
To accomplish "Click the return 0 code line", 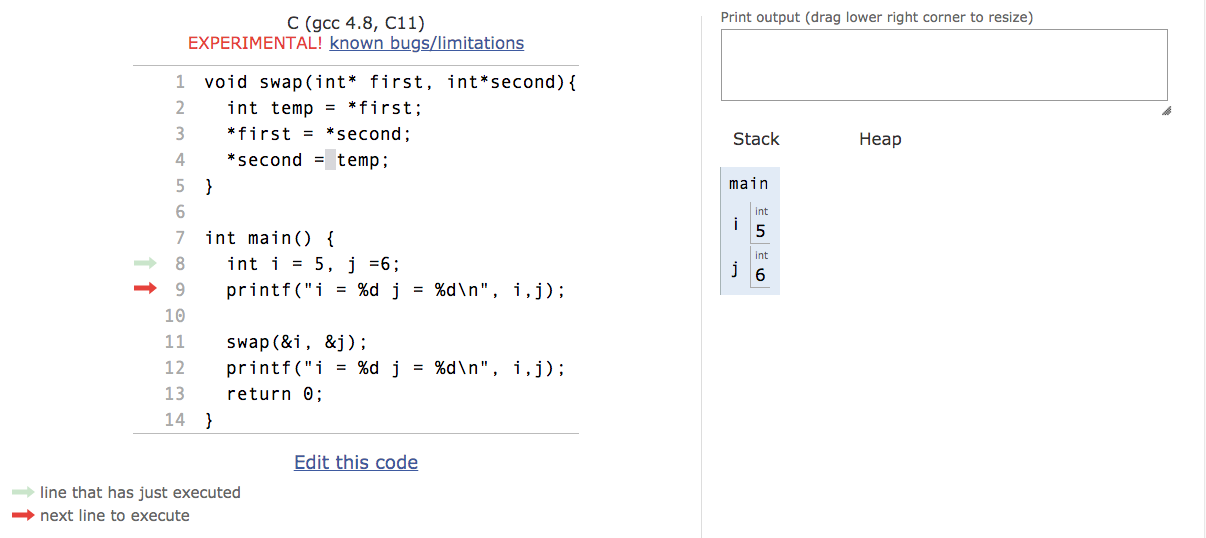I will (x=275, y=394).
